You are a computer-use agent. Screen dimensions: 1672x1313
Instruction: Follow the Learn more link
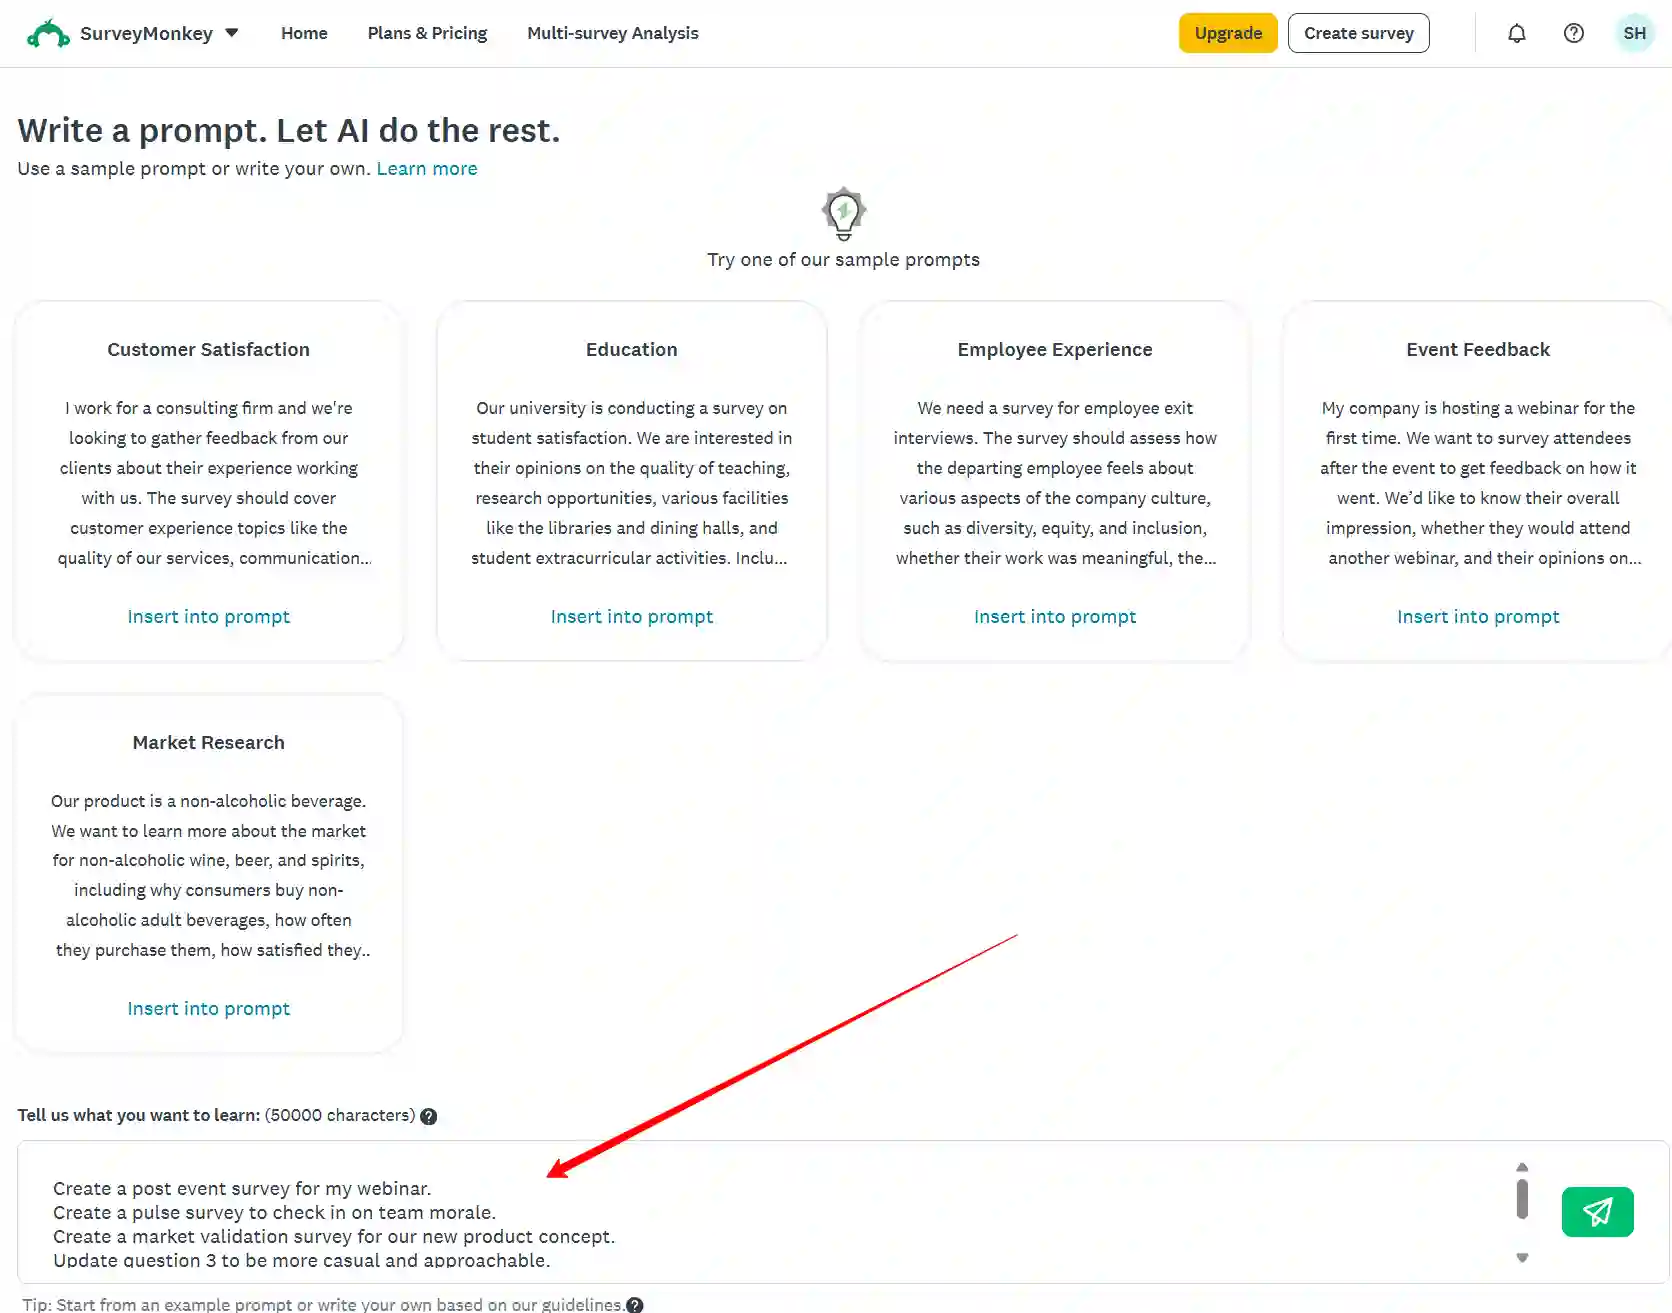pyautogui.click(x=427, y=169)
